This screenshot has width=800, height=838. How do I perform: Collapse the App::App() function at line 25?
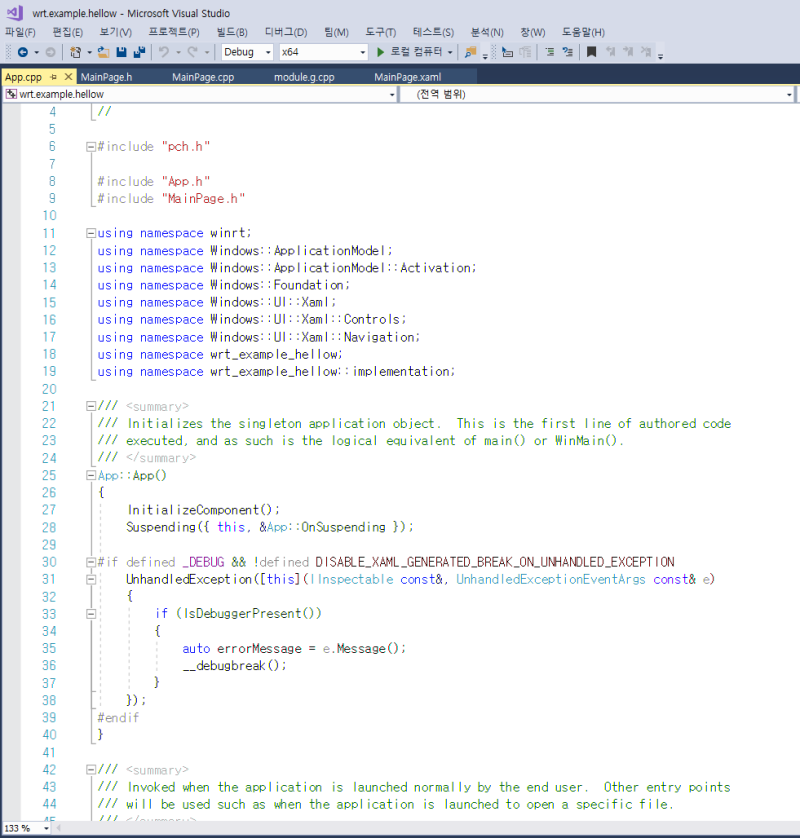90,475
